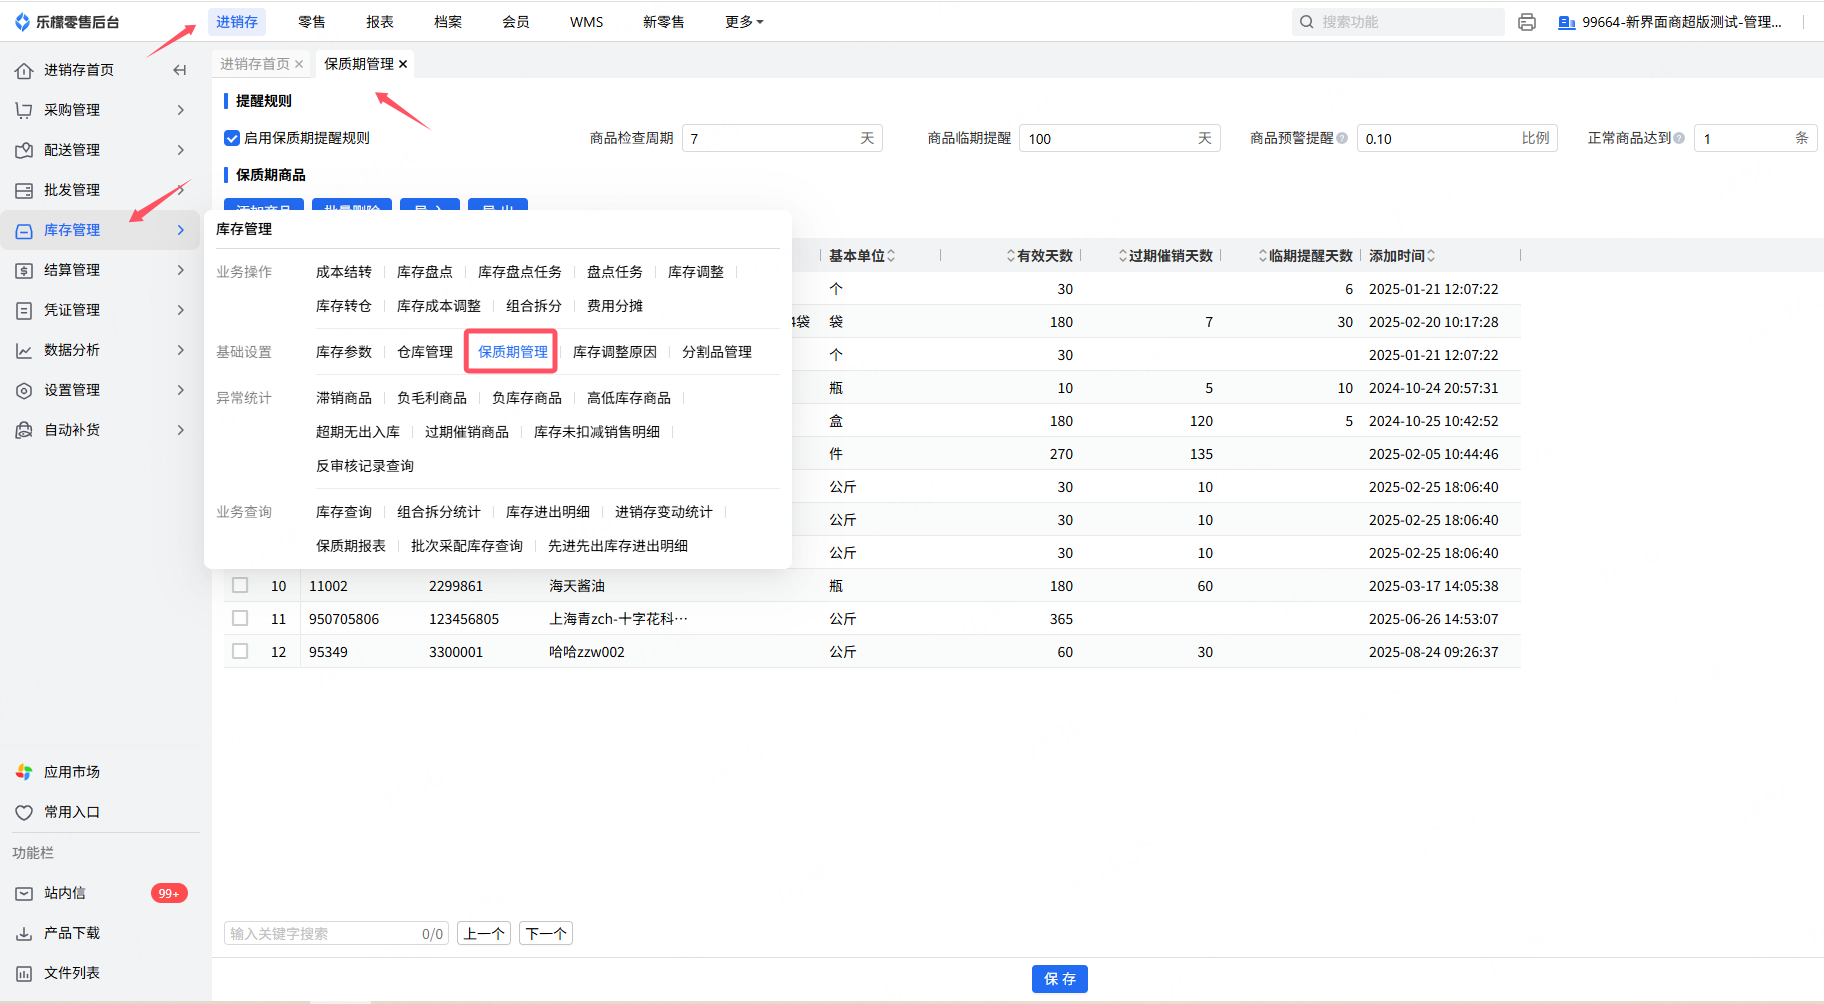Open 保质期管理 in the 库存管理 flyout
Viewport: 1824px width, 1004px height.
[513, 352]
